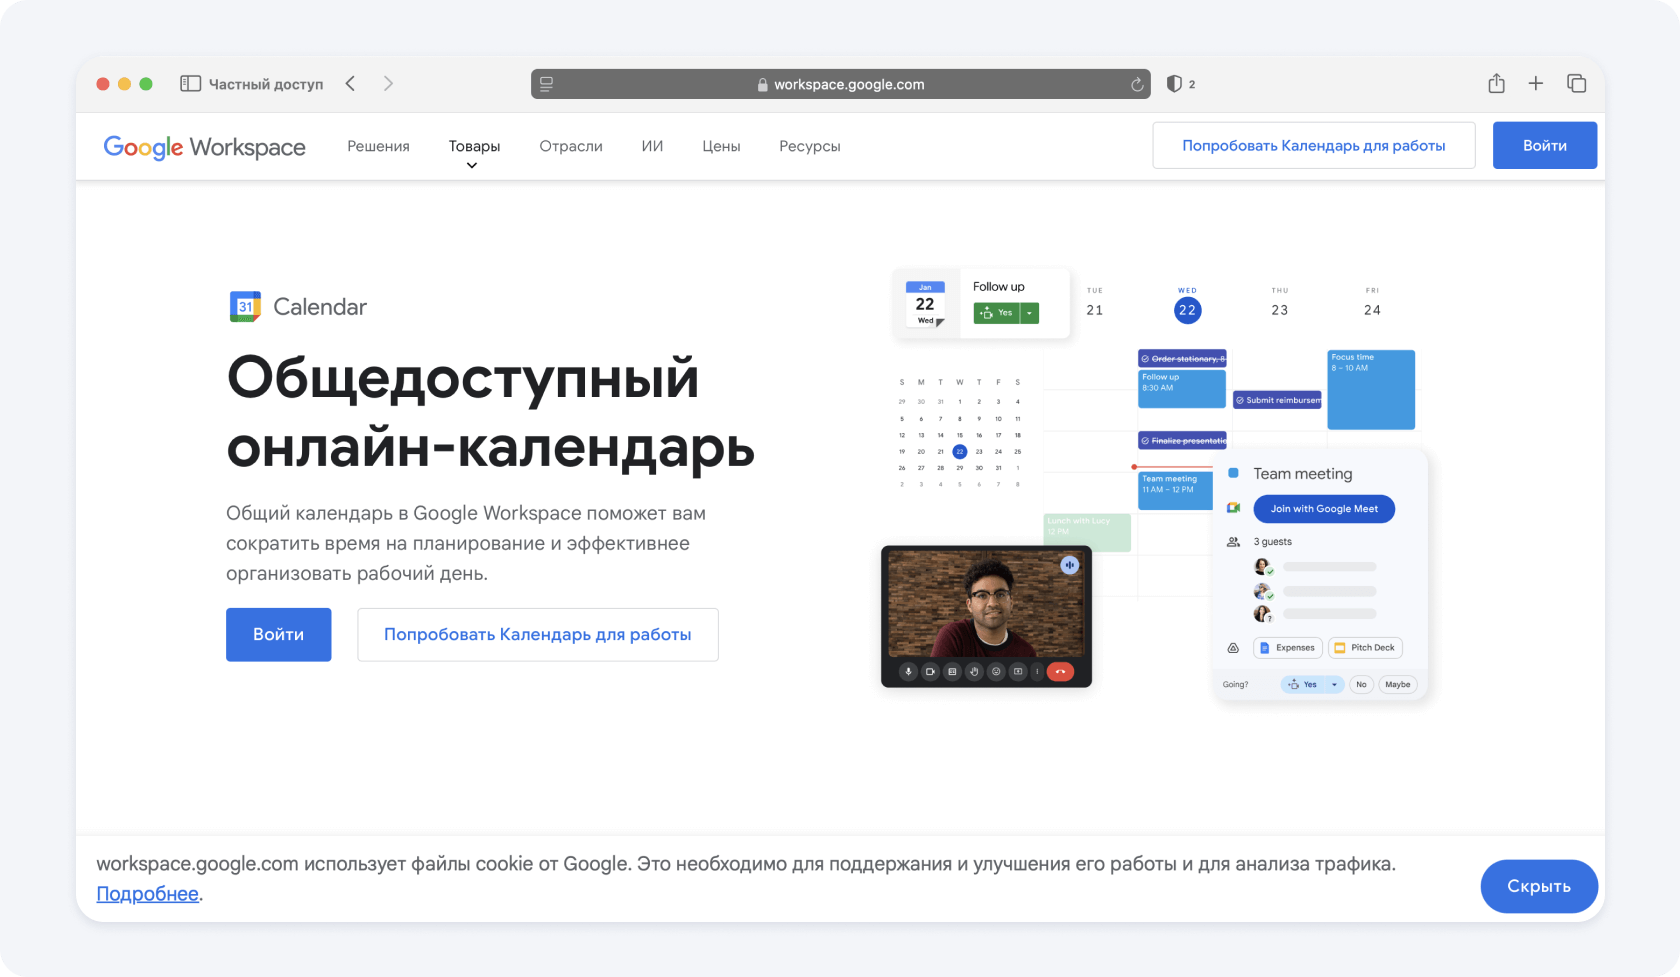Expand the Going Yes dropdown arrow

(x=1334, y=685)
